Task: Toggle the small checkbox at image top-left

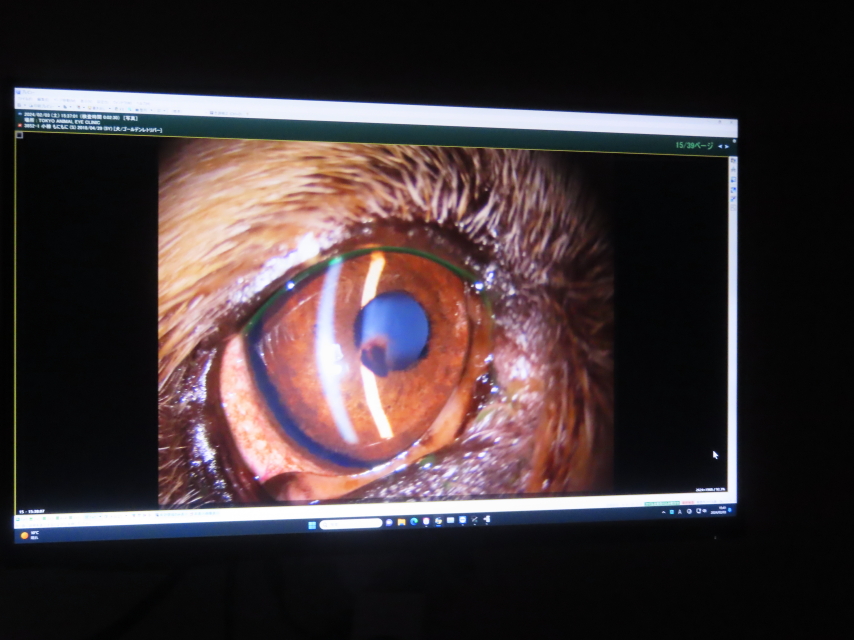Action: 20,135
